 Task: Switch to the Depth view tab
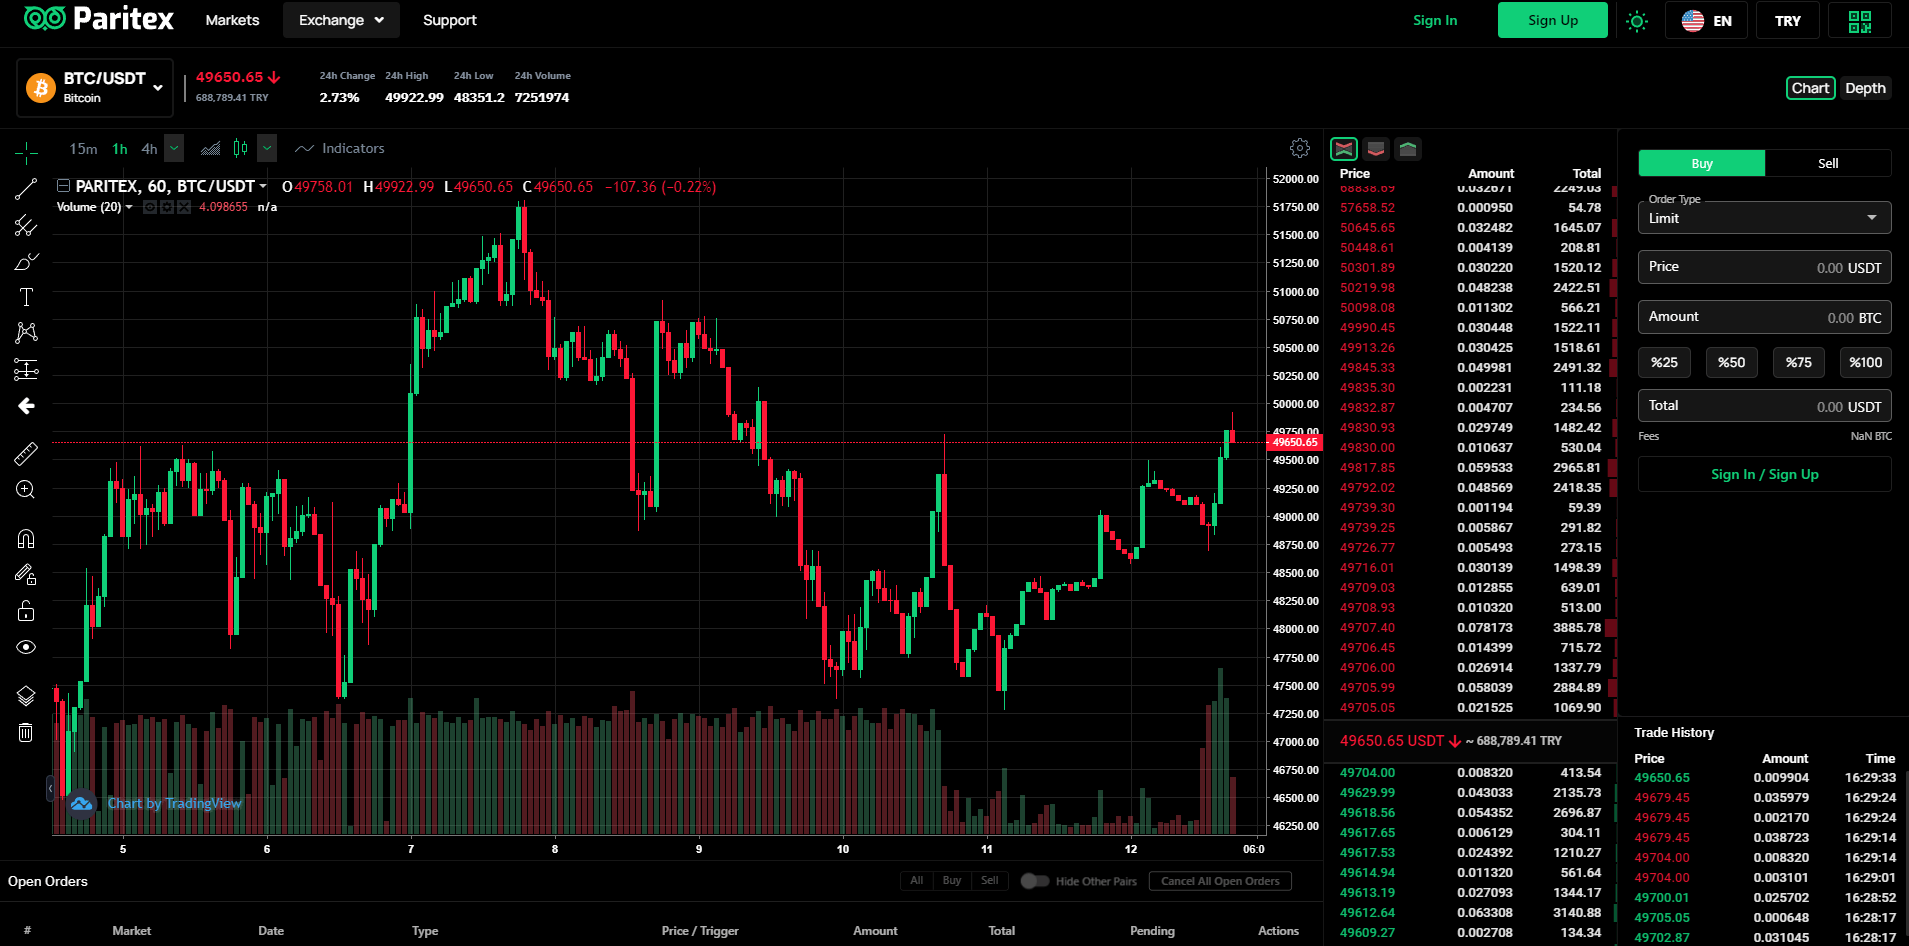1865,88
